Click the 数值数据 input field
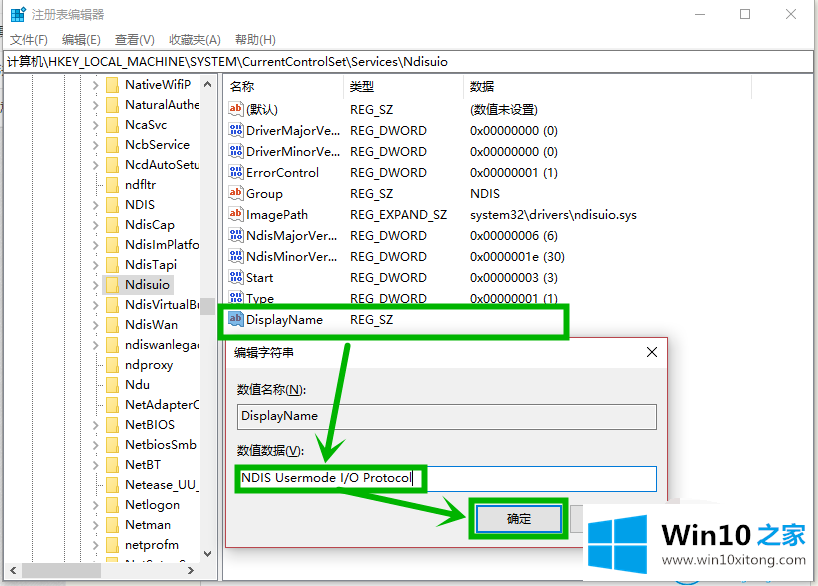This screenshot has width=818, height=586. pyautogui.click(x=447, y=479)
